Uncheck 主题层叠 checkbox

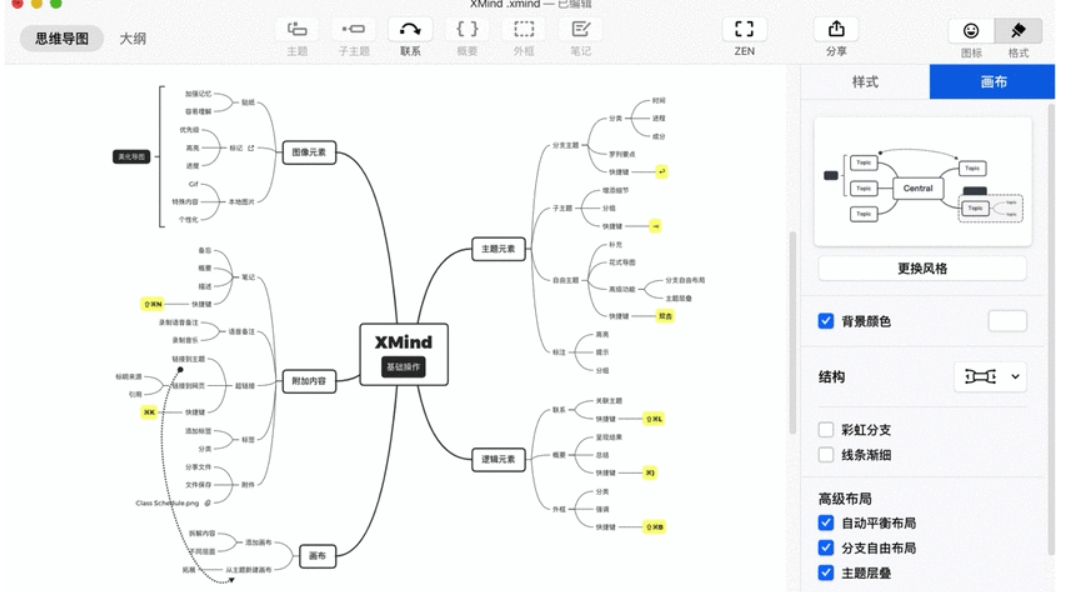coord(826,573)
